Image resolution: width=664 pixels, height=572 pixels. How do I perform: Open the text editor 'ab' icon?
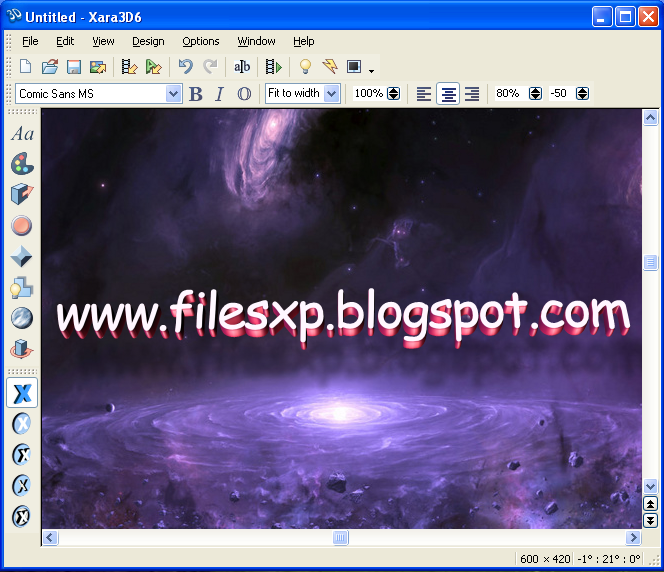click(242, 66)
